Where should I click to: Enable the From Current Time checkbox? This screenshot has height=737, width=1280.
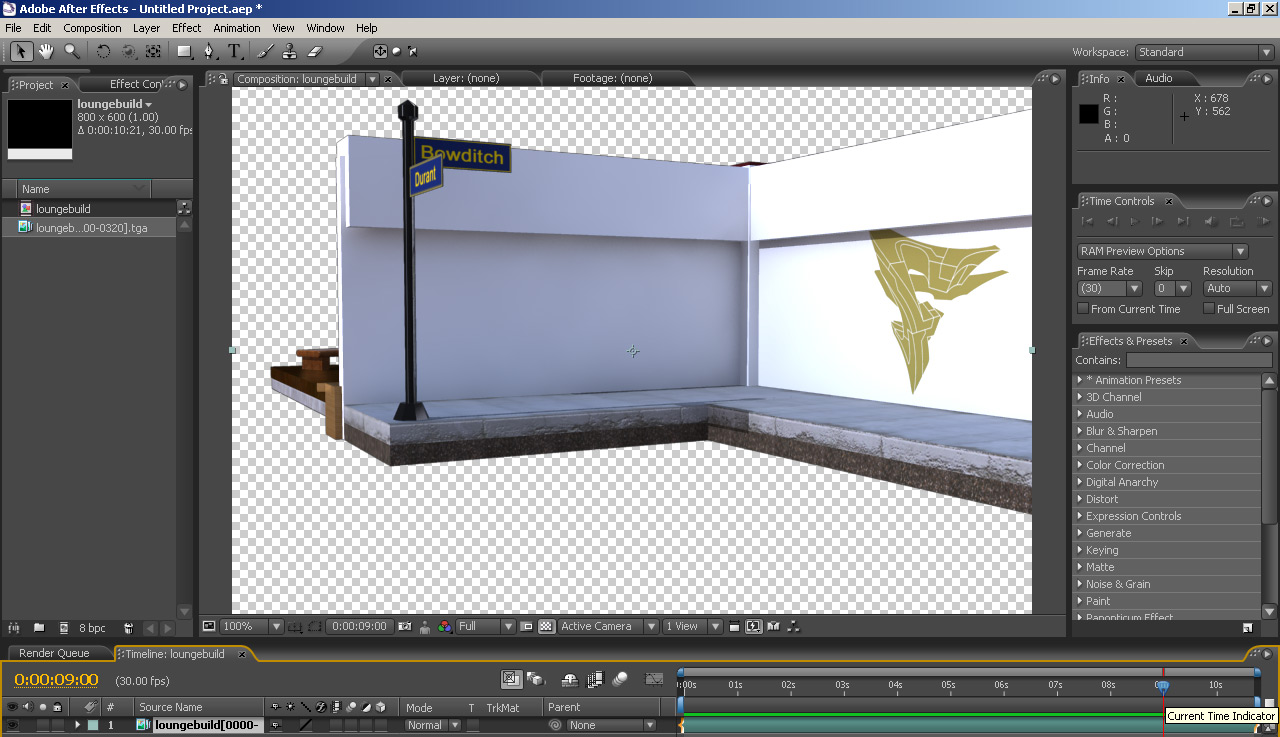point(1083,309)
